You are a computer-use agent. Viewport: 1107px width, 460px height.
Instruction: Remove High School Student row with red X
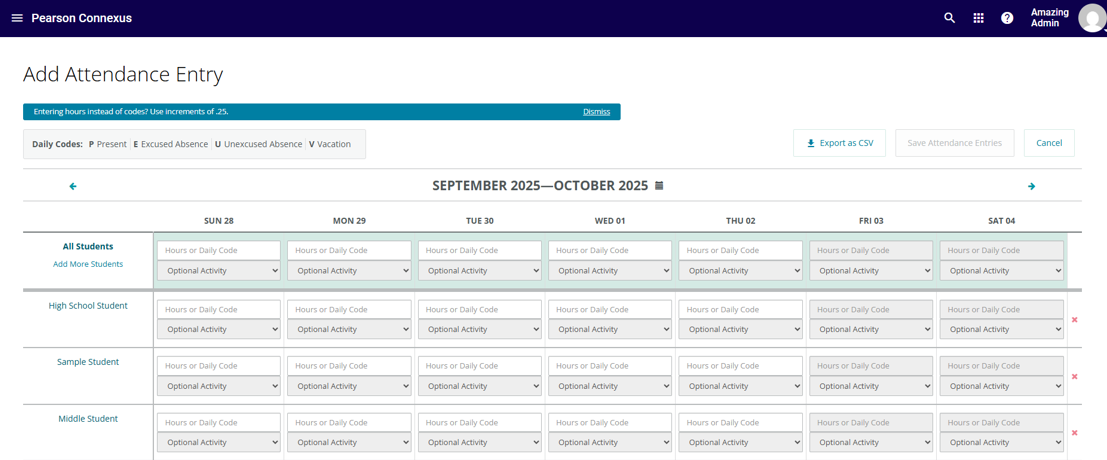coord(1074,320)
